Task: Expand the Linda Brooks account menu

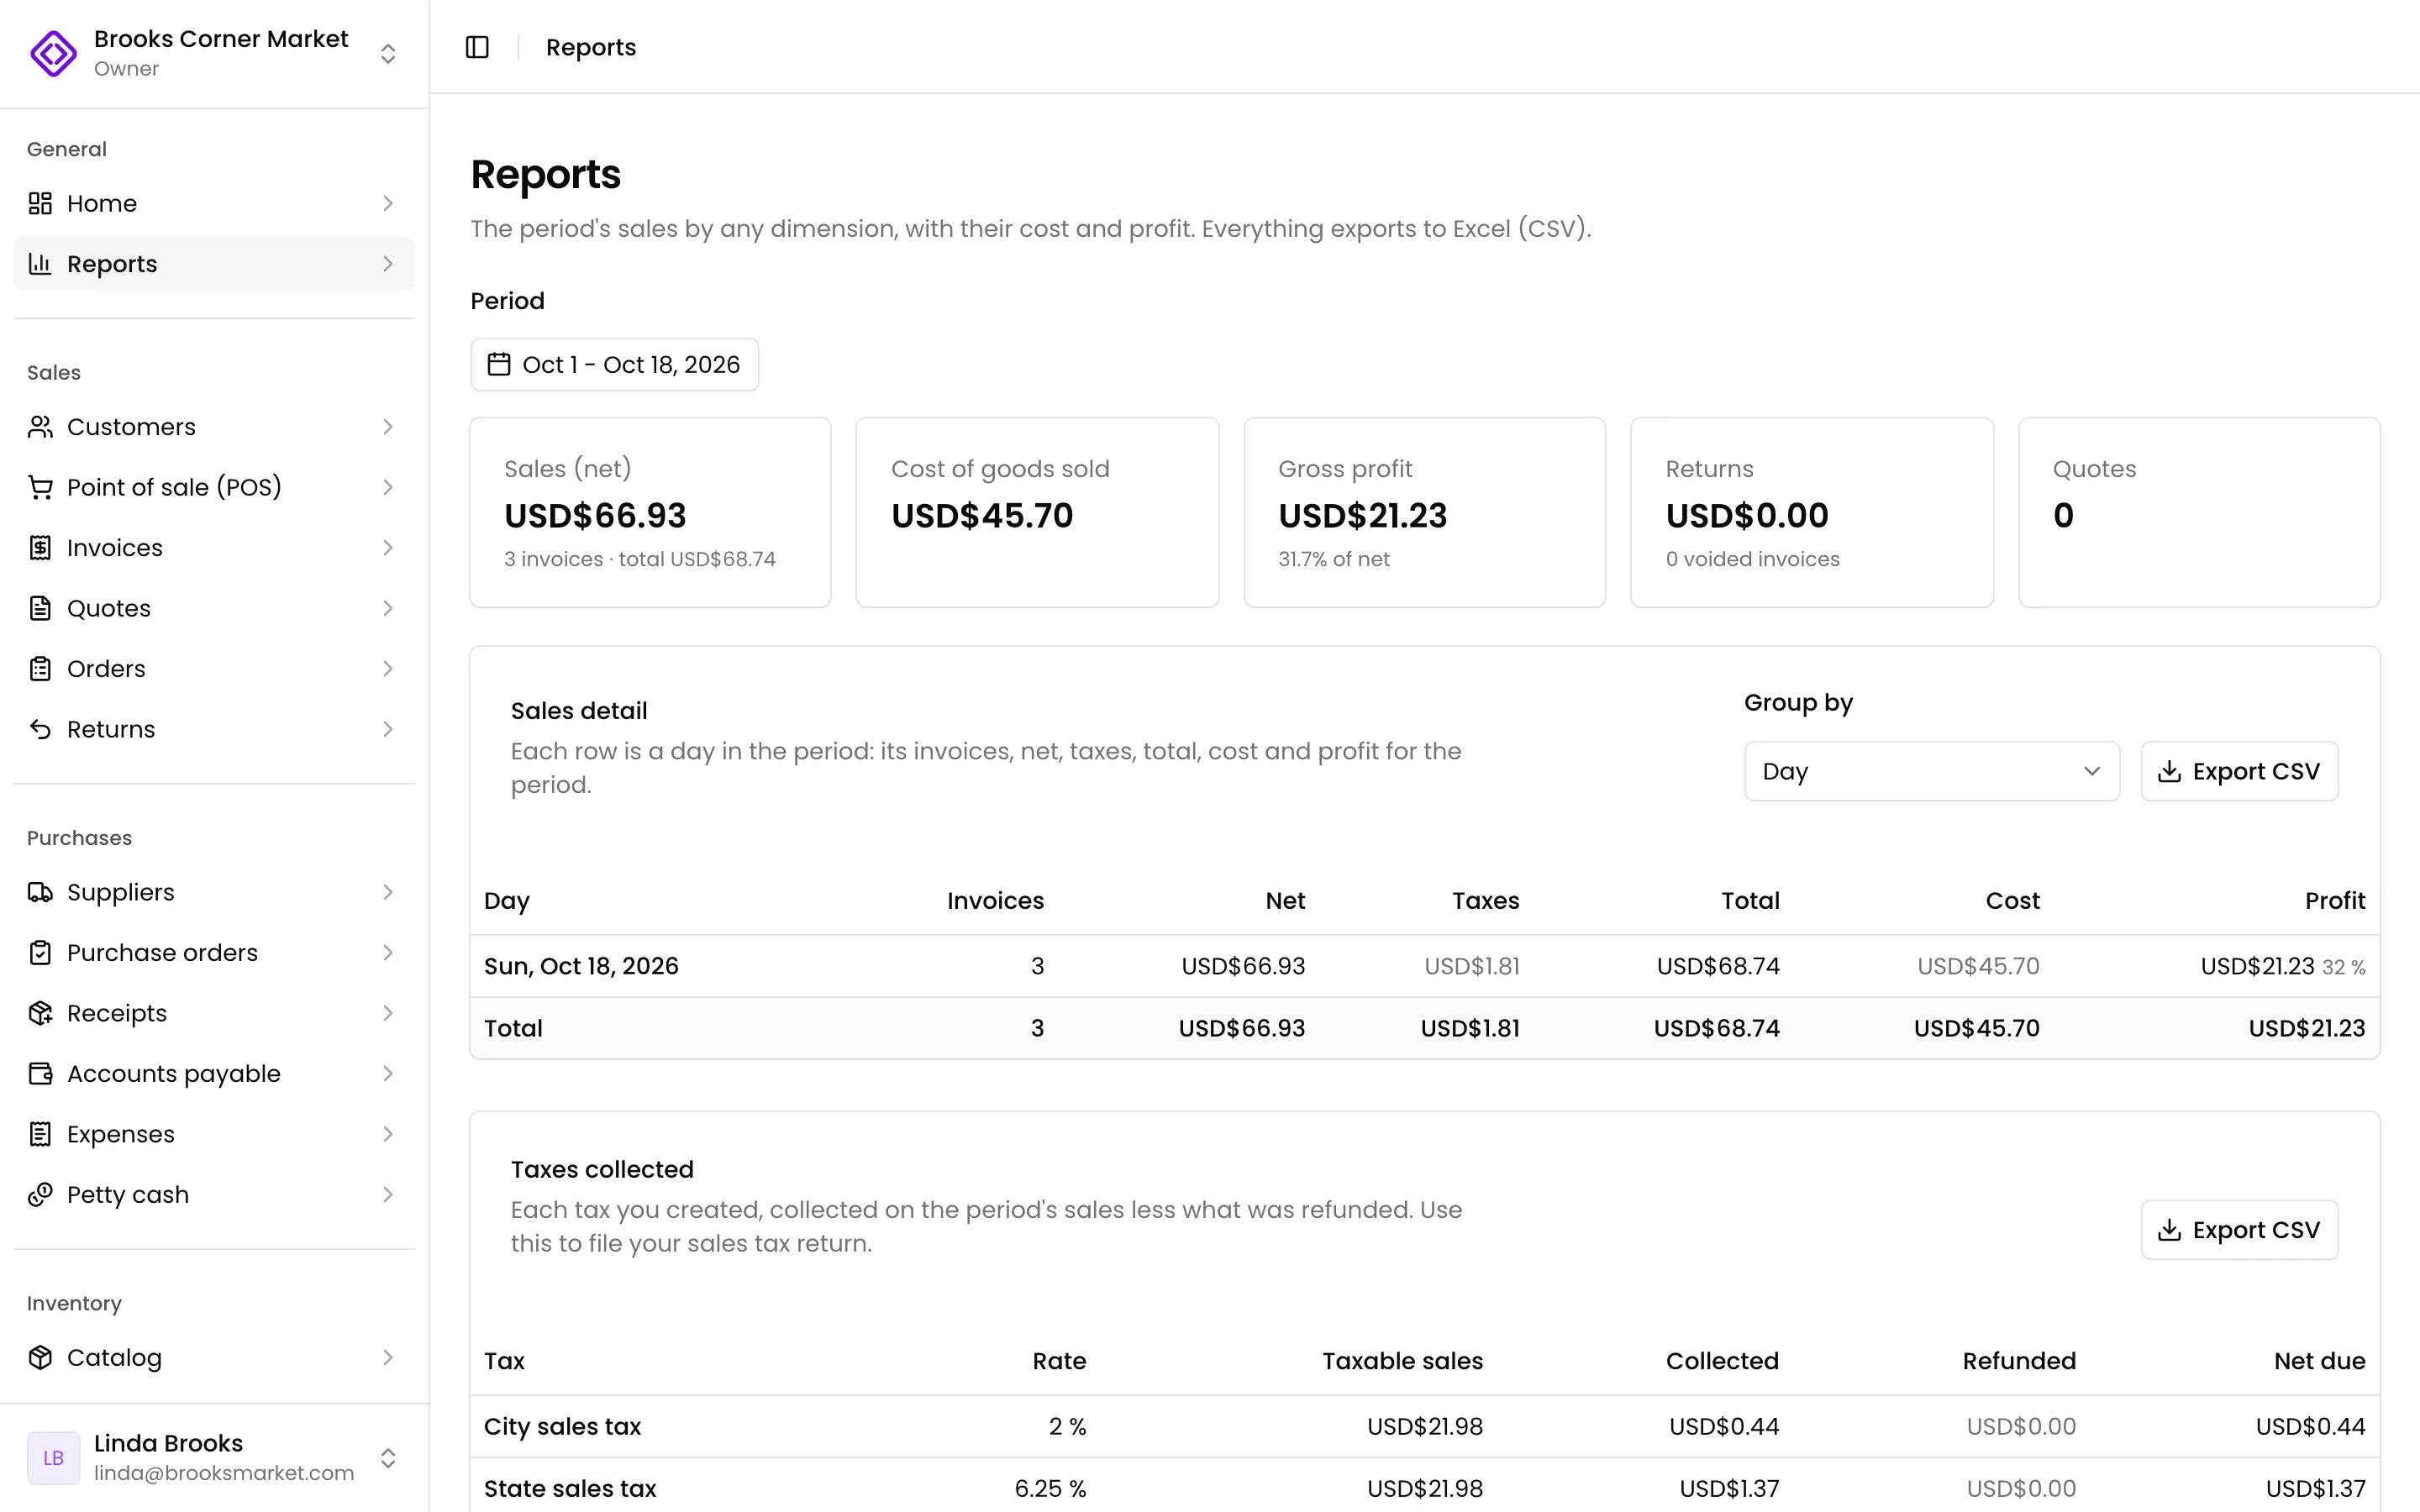Action: (388, 1458)
